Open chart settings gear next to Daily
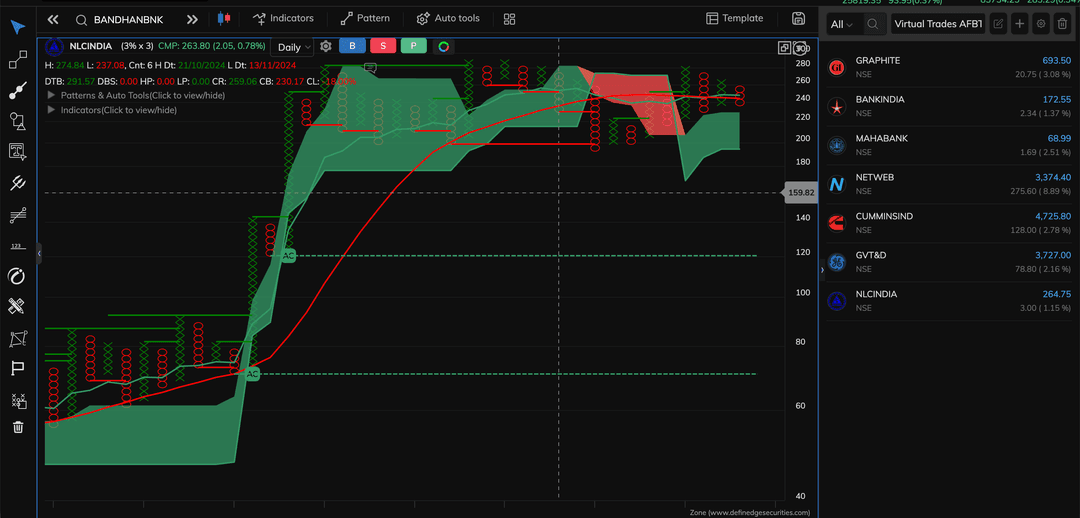This screenshot has height=518, width=1080. (325, 46)
